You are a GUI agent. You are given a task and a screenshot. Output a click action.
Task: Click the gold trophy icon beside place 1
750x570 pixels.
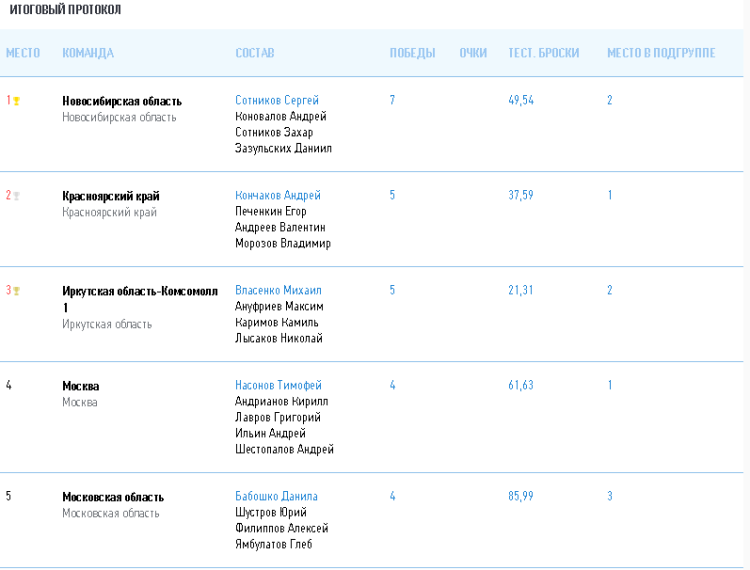pos(16,101)
